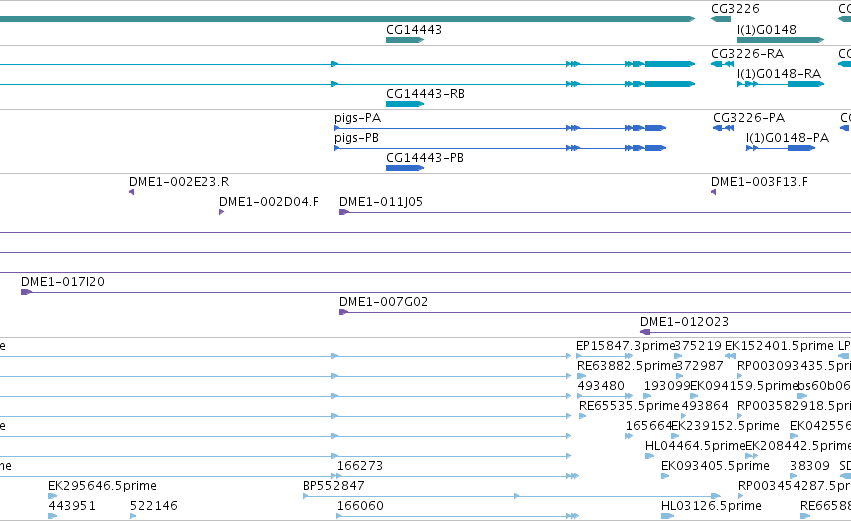851x521 pixels.
Task: Click the 165664 feature label
Action: tap(649, 426)
